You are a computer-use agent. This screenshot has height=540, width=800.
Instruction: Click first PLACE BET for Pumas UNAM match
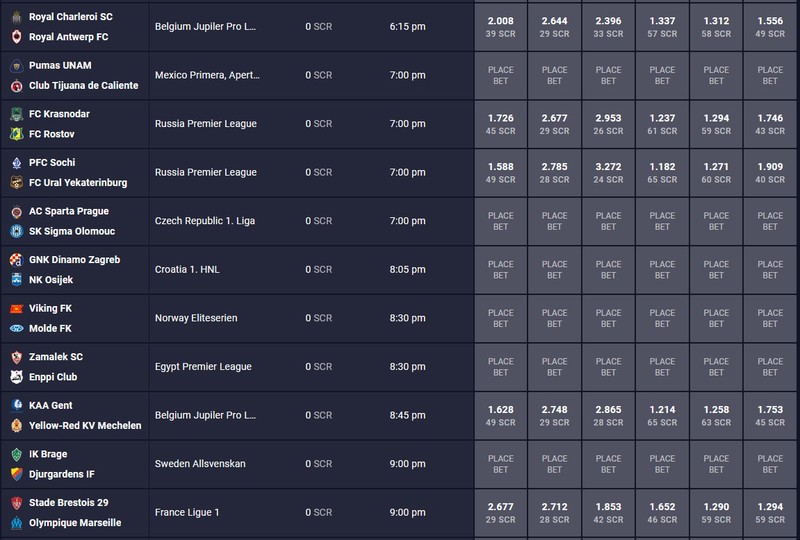(x=501, y=75)
